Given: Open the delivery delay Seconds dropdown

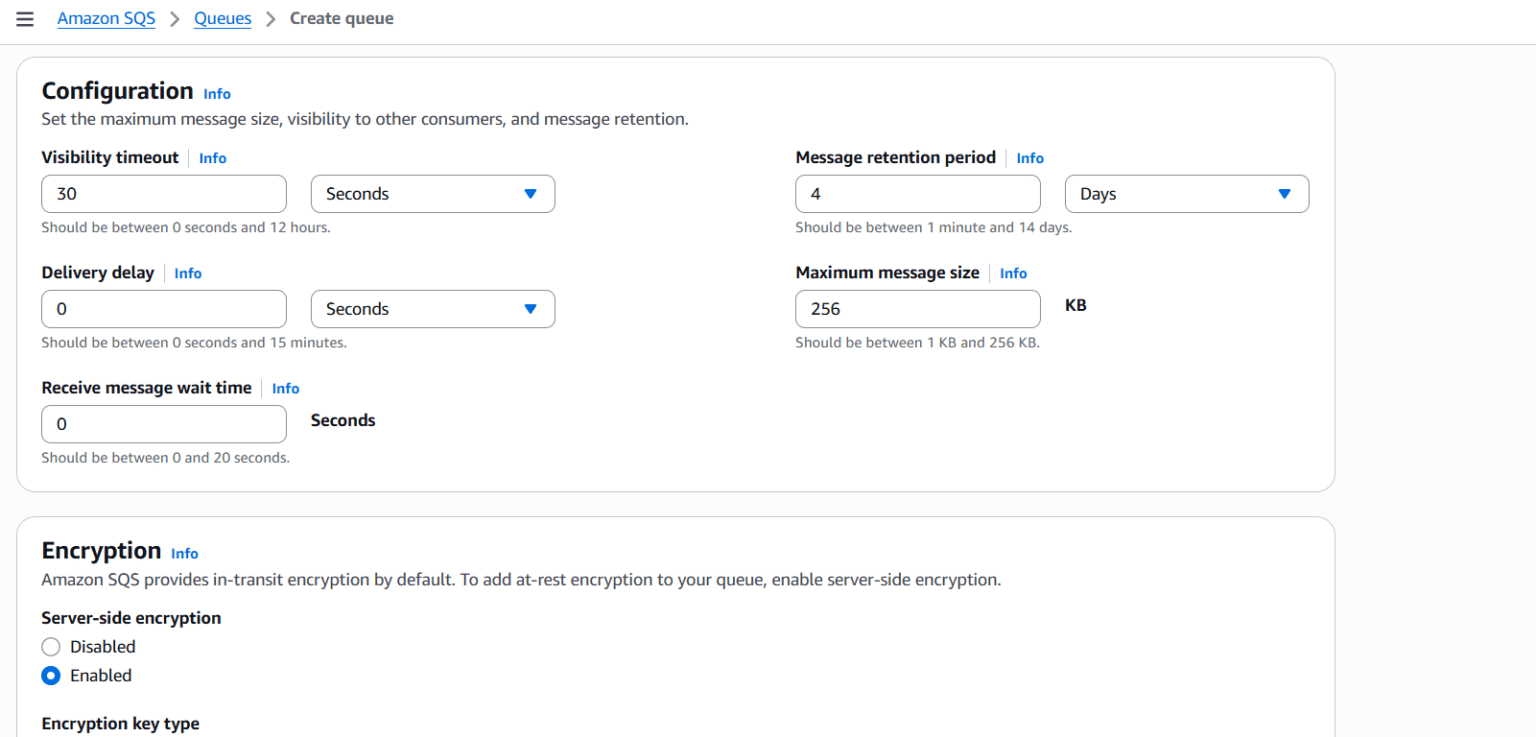Looking at the screenshot, I should 432,308.
